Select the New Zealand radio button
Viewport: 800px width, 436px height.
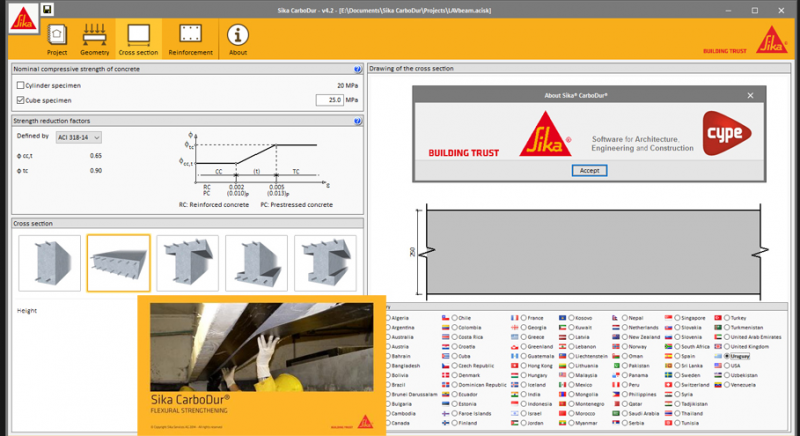click(x=624, y=337)
